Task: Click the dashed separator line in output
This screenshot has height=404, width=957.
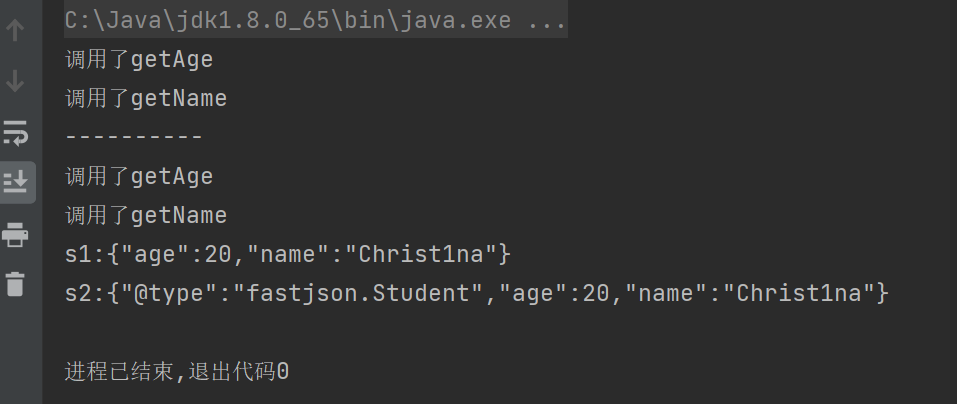Action: (x=133, y=137)
